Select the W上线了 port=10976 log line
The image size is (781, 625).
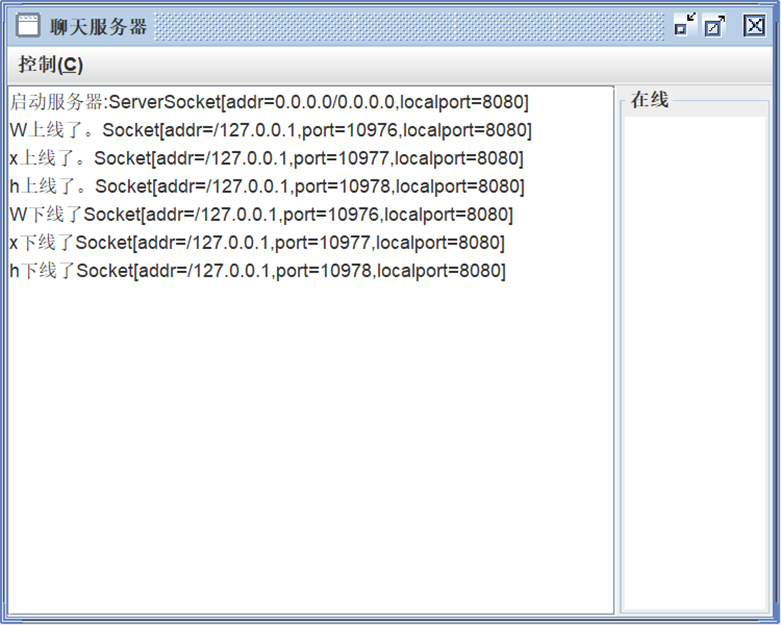point(270,130)
